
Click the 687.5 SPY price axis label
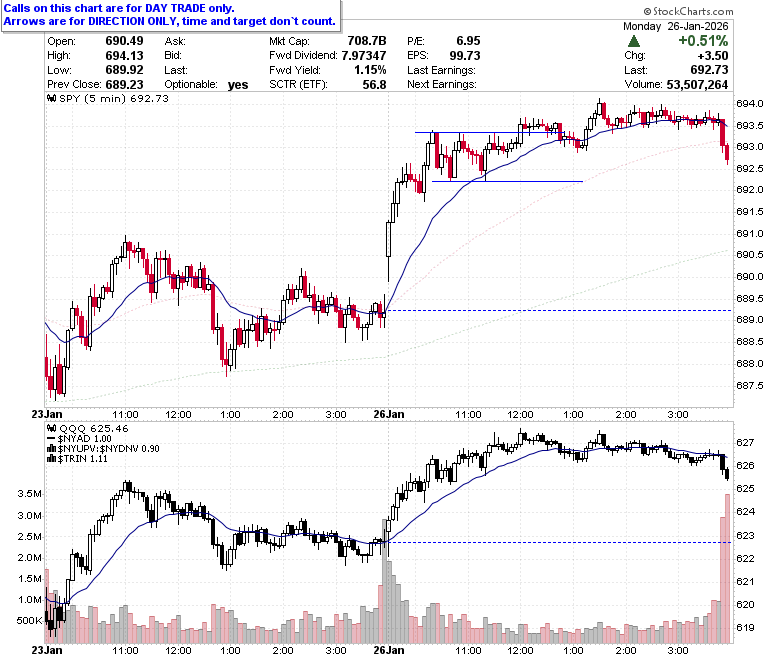click(x=749, y=385)
